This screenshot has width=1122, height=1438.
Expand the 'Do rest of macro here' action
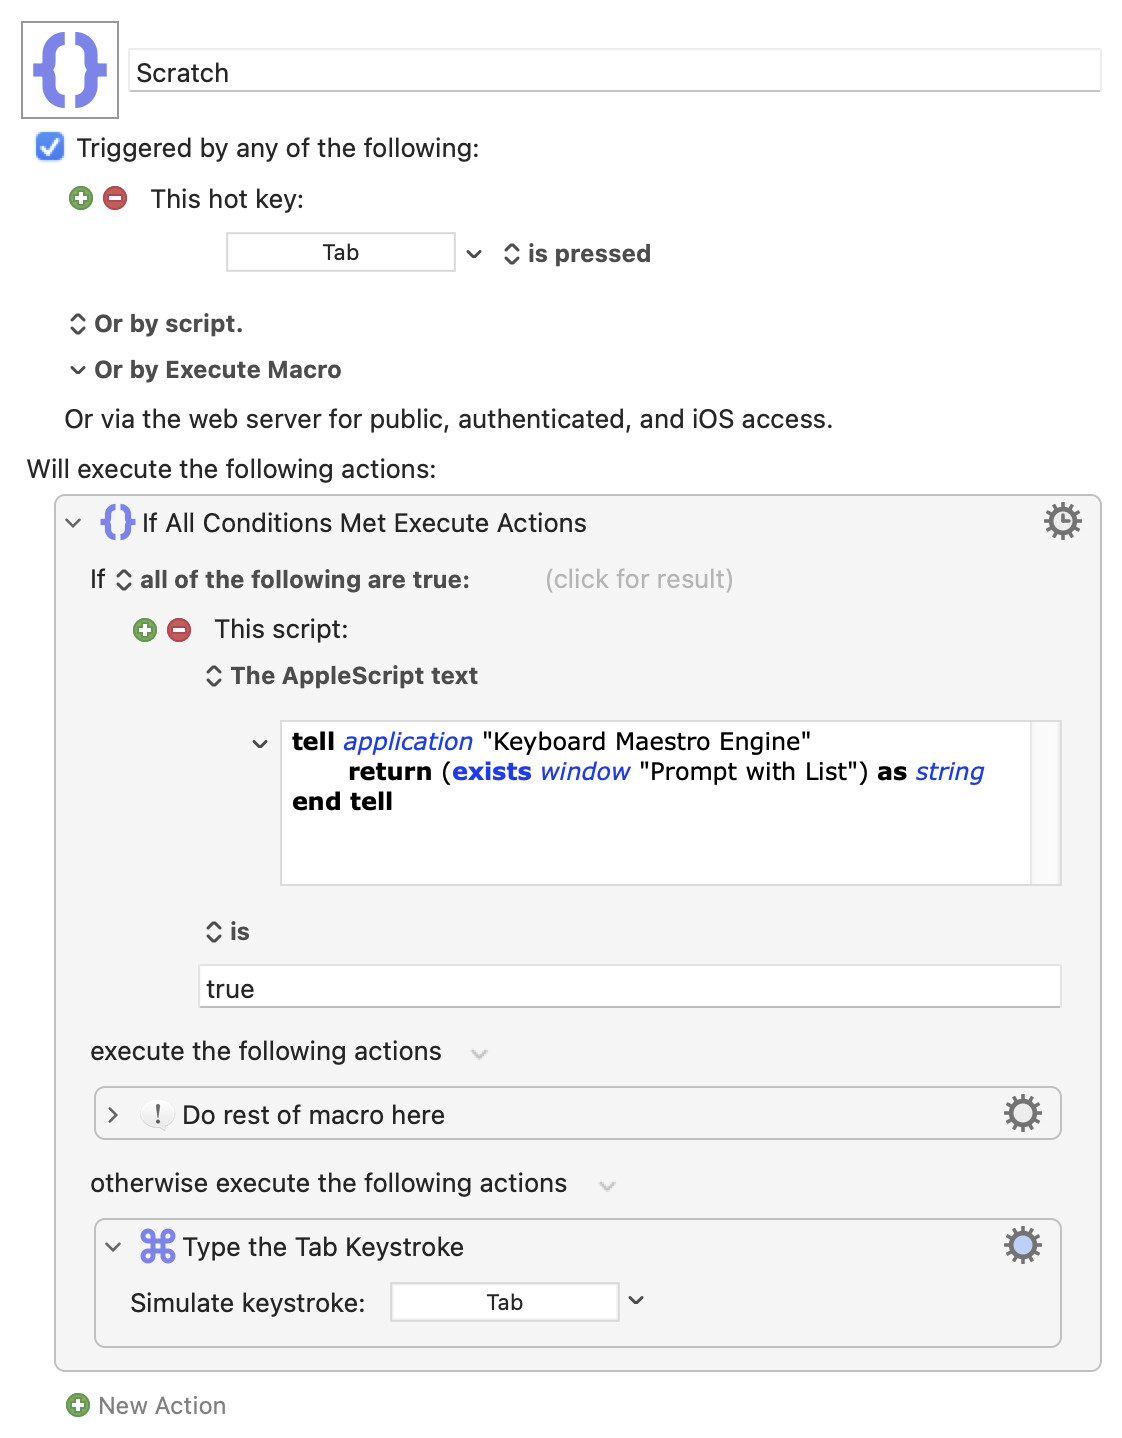(x=113, y=1114)
